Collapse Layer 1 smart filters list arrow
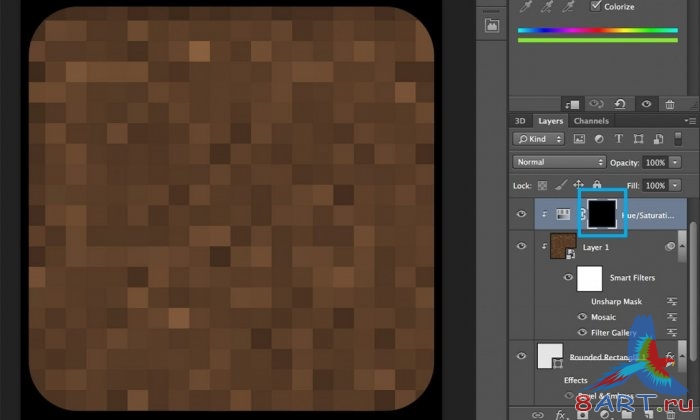Image resolution: width=700 pixels, height=420 pixels. (682, 246)
